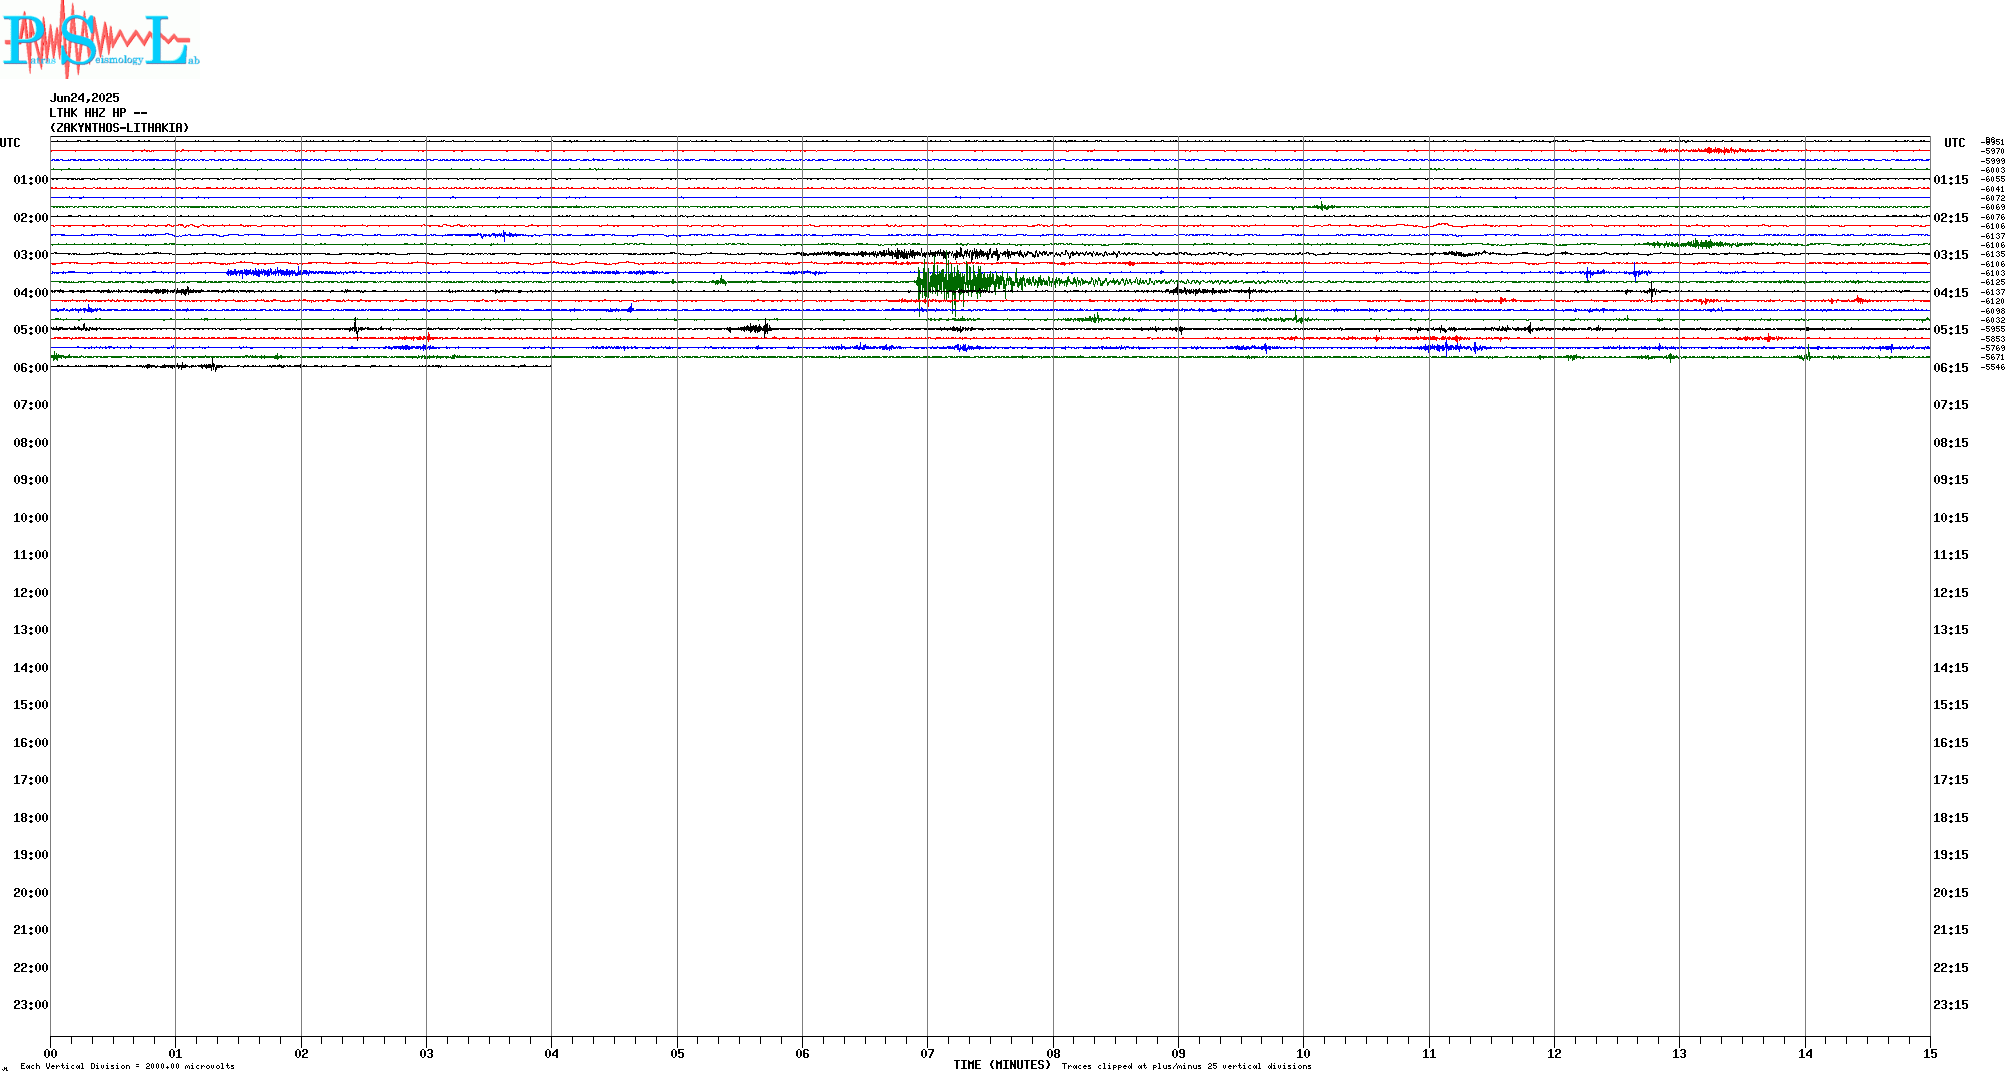Click the 03:15 time label on right axis
This screenshot has width=2010, height=1080.
coord(1951,255)
